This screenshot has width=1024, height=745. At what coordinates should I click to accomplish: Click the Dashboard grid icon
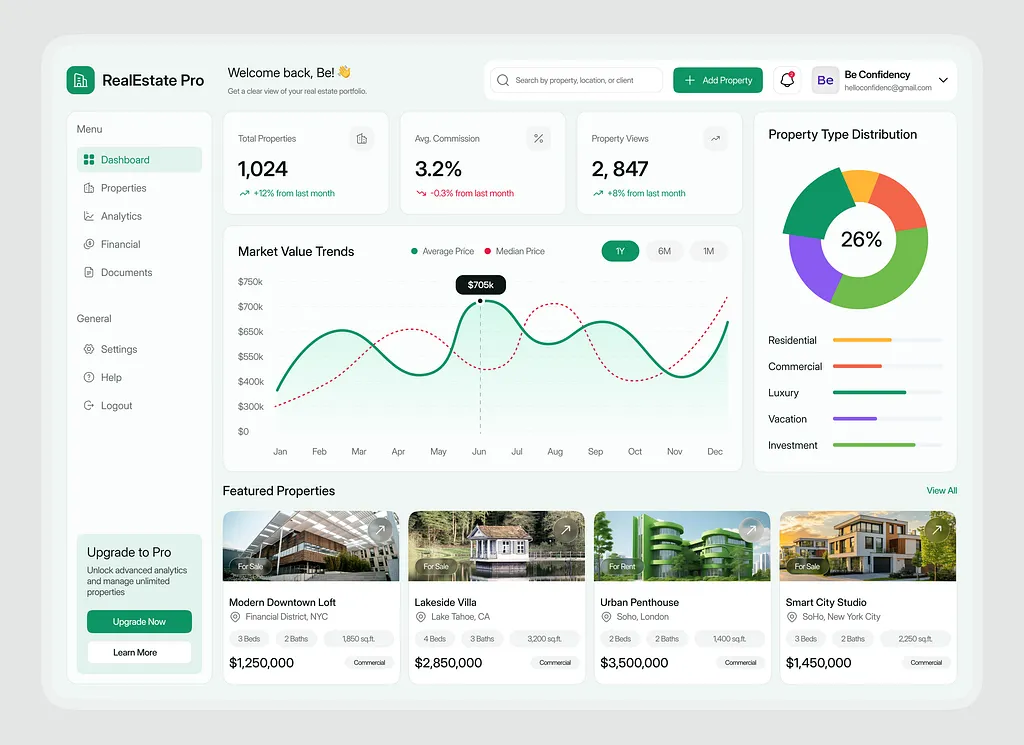(89, 160)
